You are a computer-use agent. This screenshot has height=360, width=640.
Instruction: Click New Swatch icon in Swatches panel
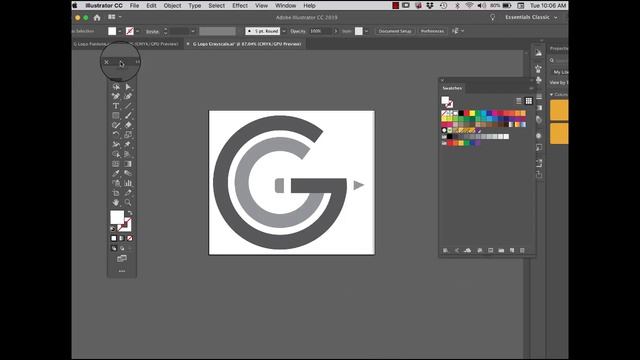512,250
